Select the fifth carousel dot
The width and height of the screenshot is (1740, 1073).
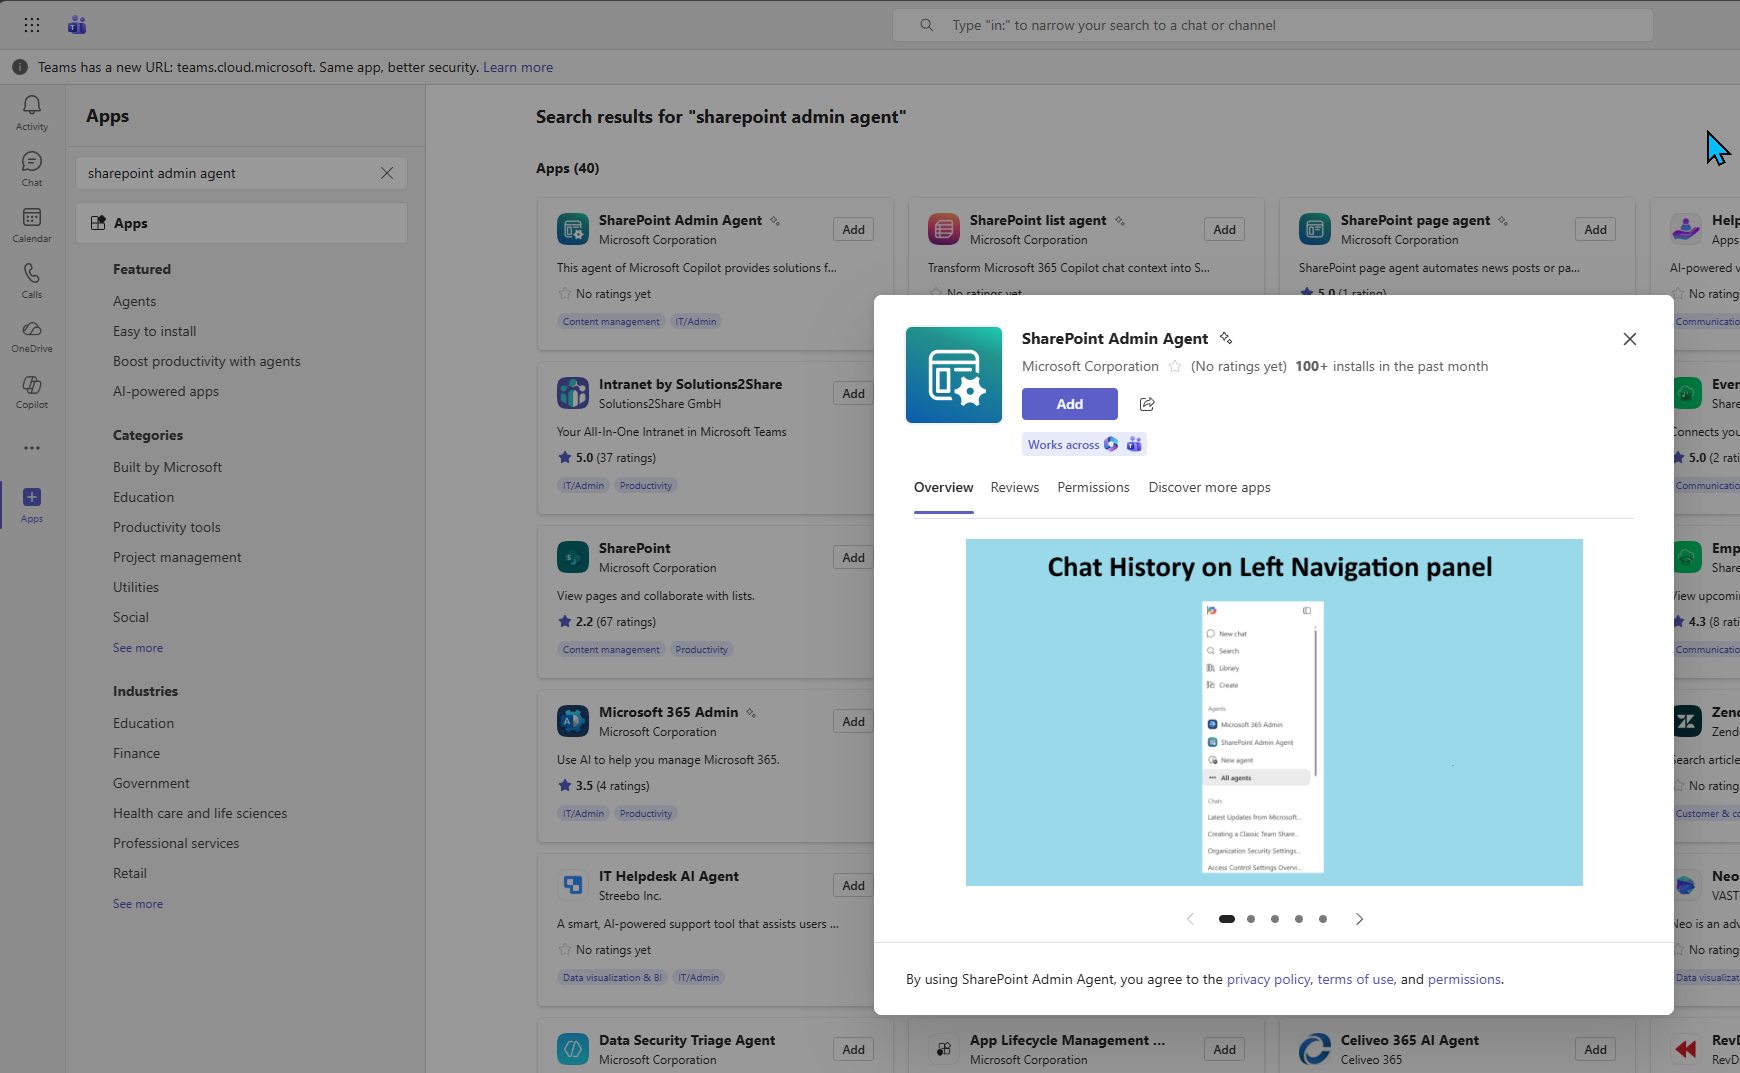click(x=1323, y=919)
